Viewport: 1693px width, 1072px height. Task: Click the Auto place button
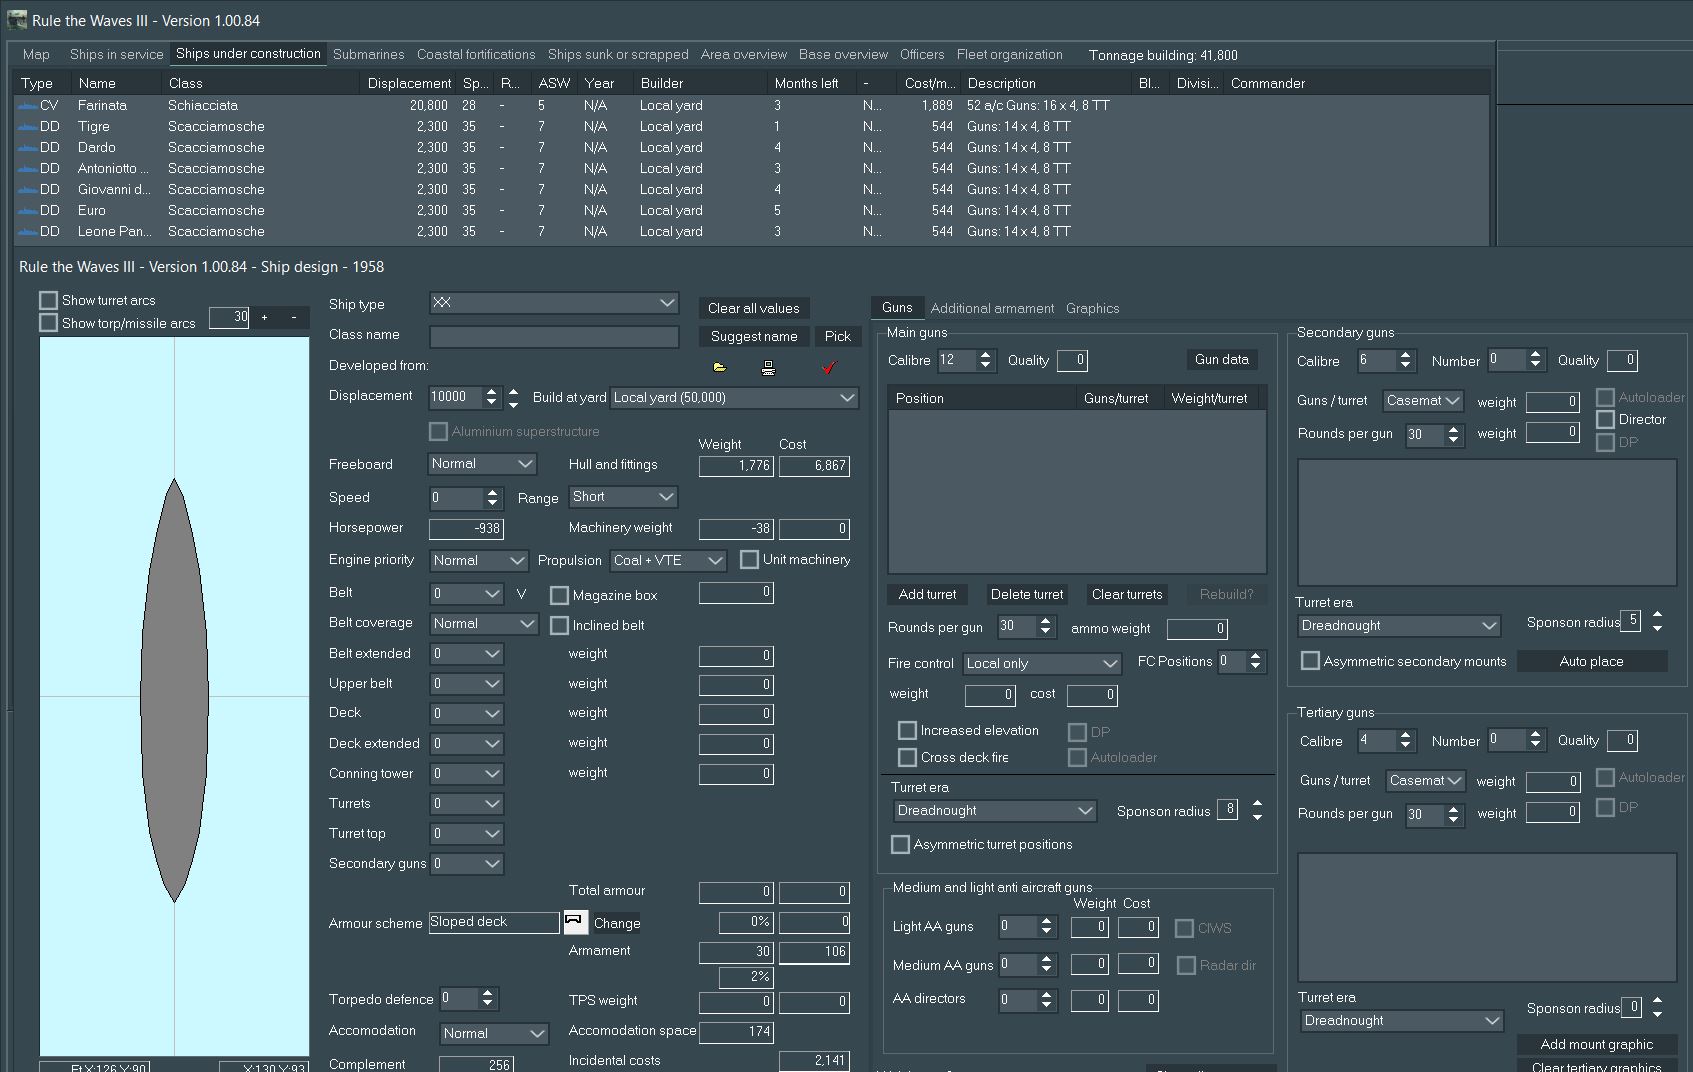[1592, 661]
